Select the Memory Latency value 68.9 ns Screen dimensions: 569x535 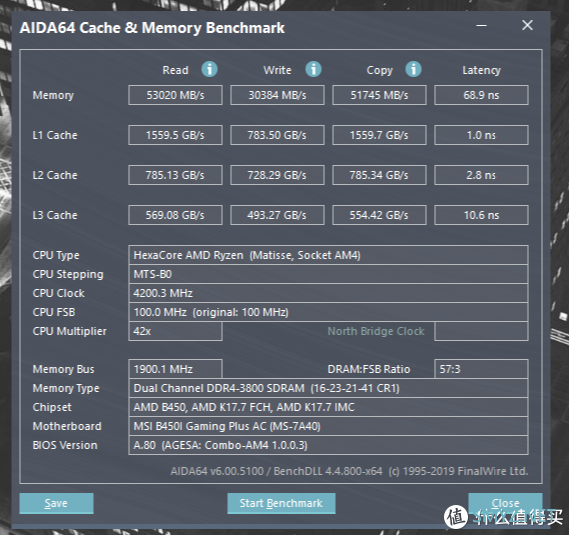[x=481, y=95]
